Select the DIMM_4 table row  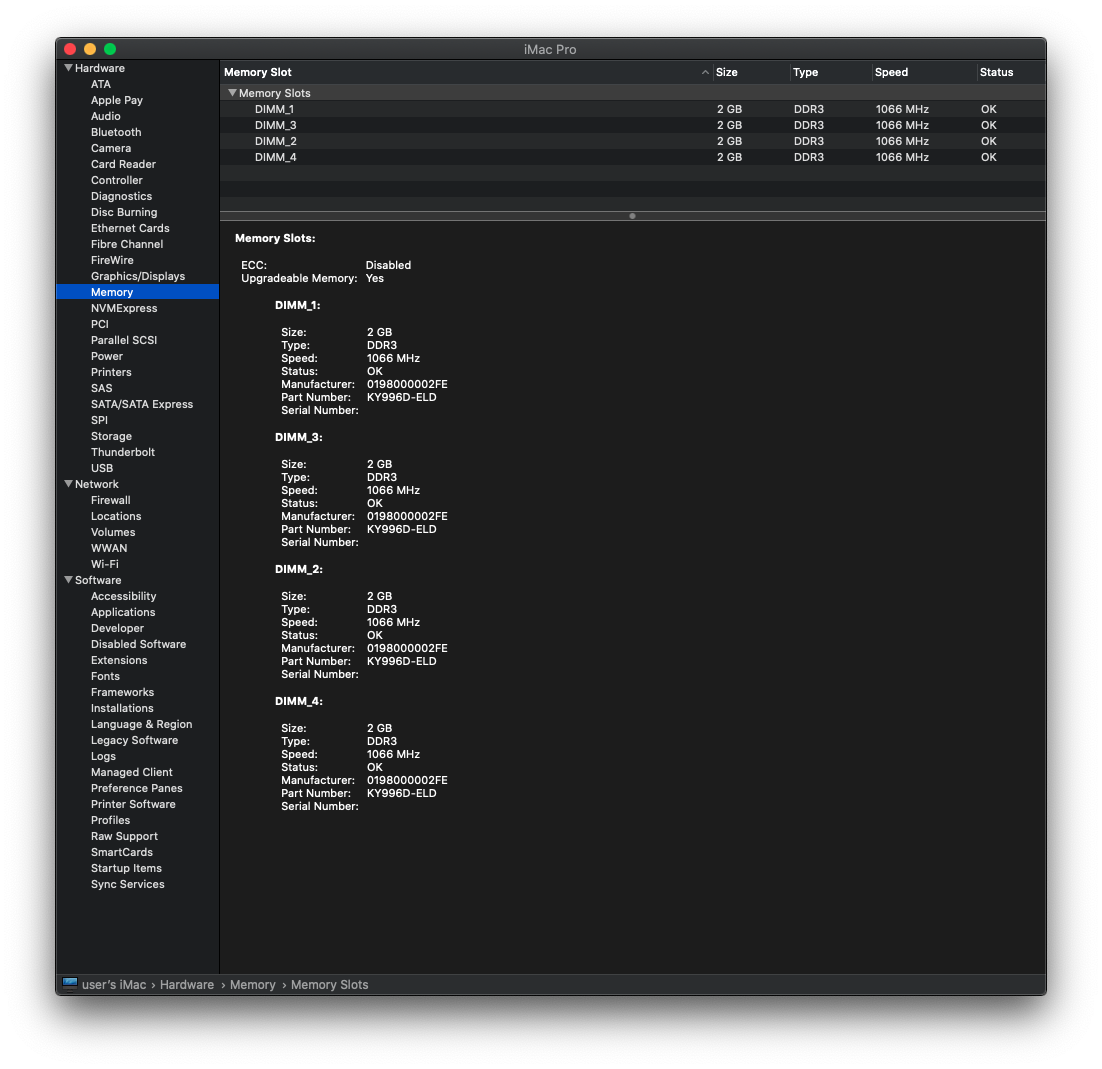click(x=633, y=157)
